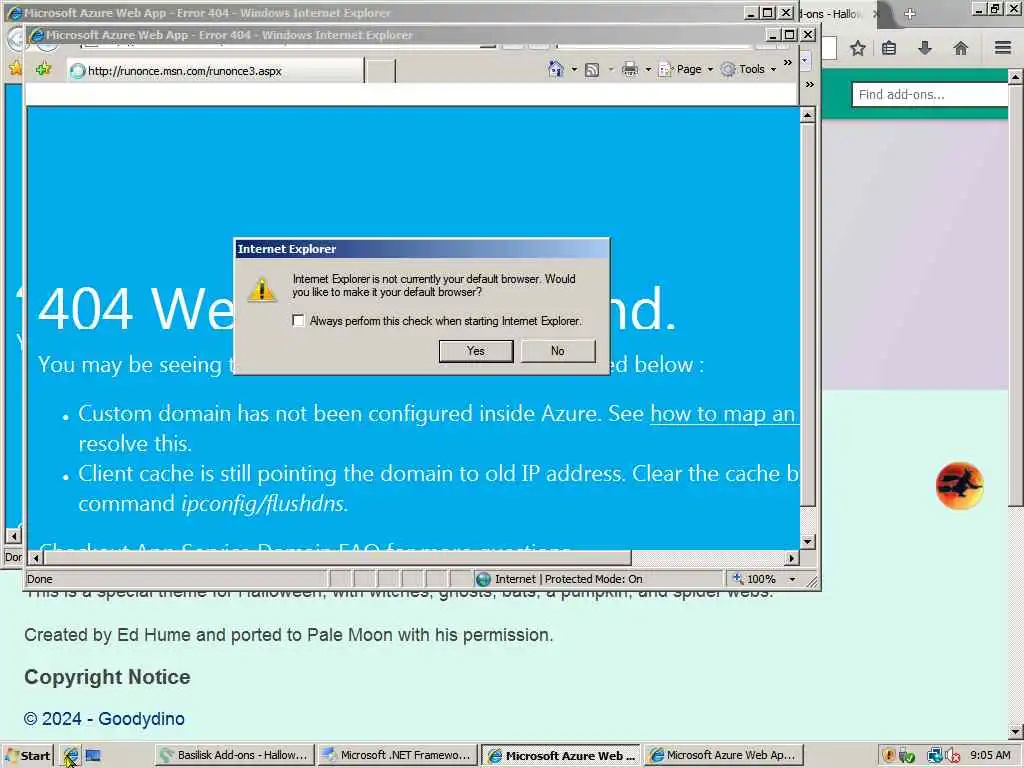Click the Basilisk page scrollbar thumb

click(1016, 295)
